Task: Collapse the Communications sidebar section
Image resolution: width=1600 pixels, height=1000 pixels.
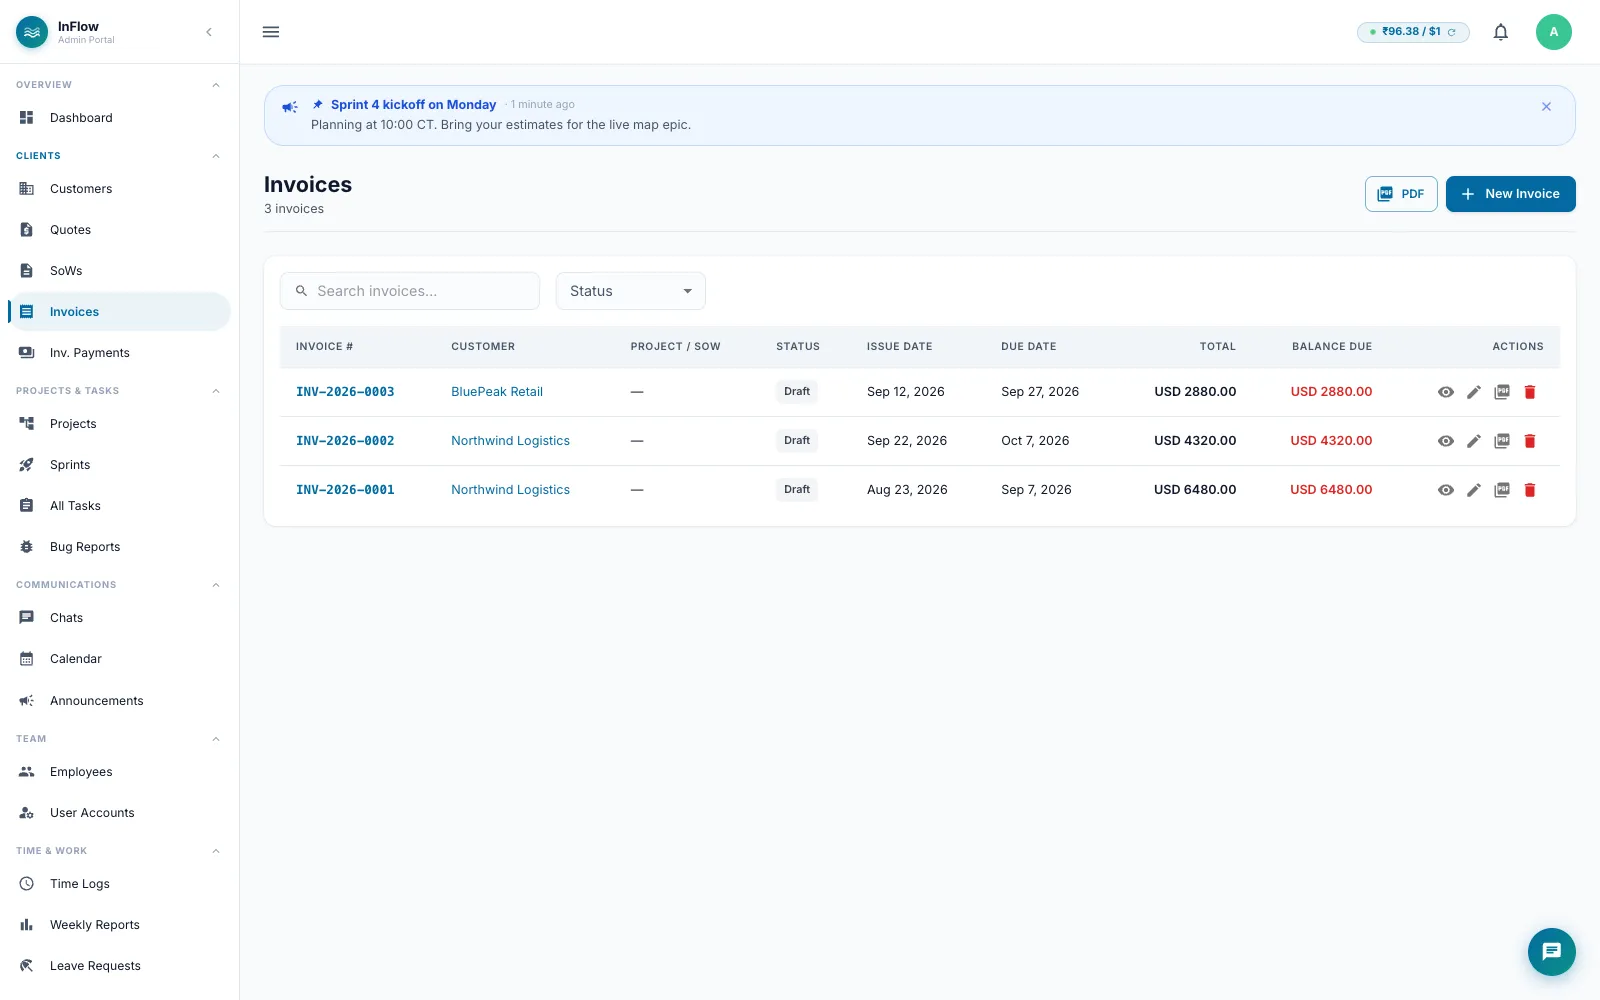Action: pyautogui.click(x=216, y=585)
